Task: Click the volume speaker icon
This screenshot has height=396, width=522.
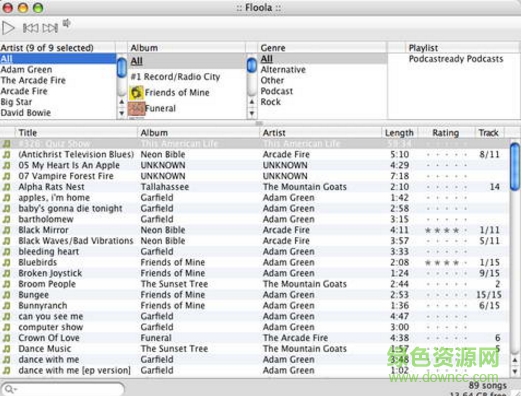Action: [x=67, y=23]
